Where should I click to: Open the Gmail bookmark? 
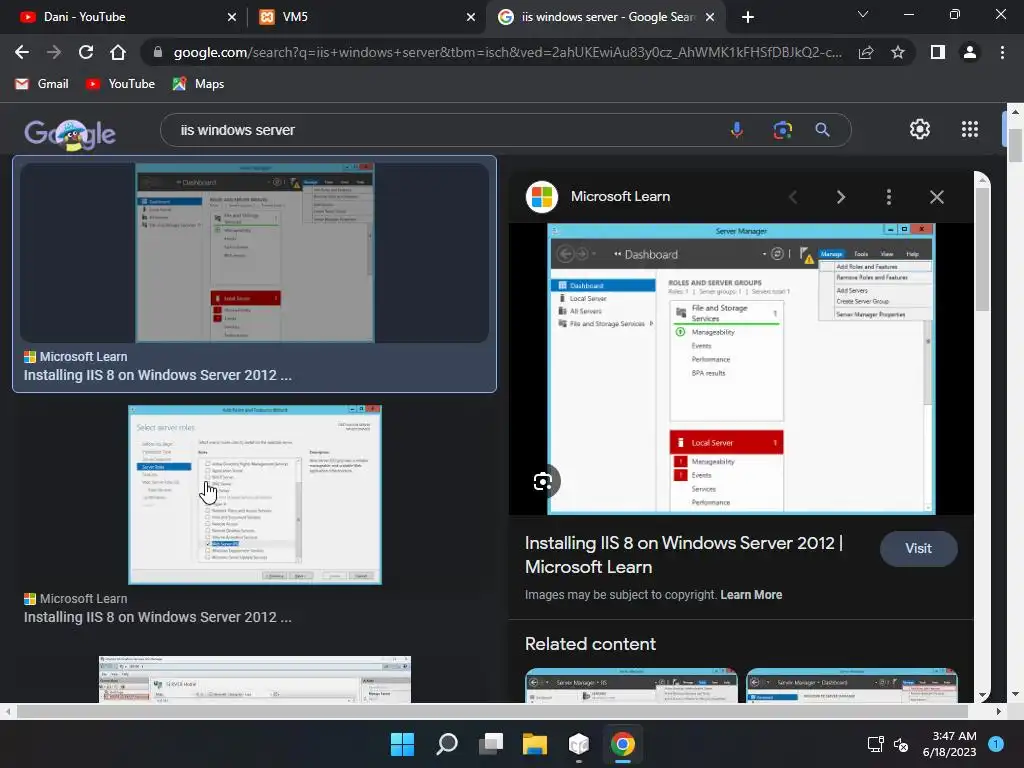41,84
